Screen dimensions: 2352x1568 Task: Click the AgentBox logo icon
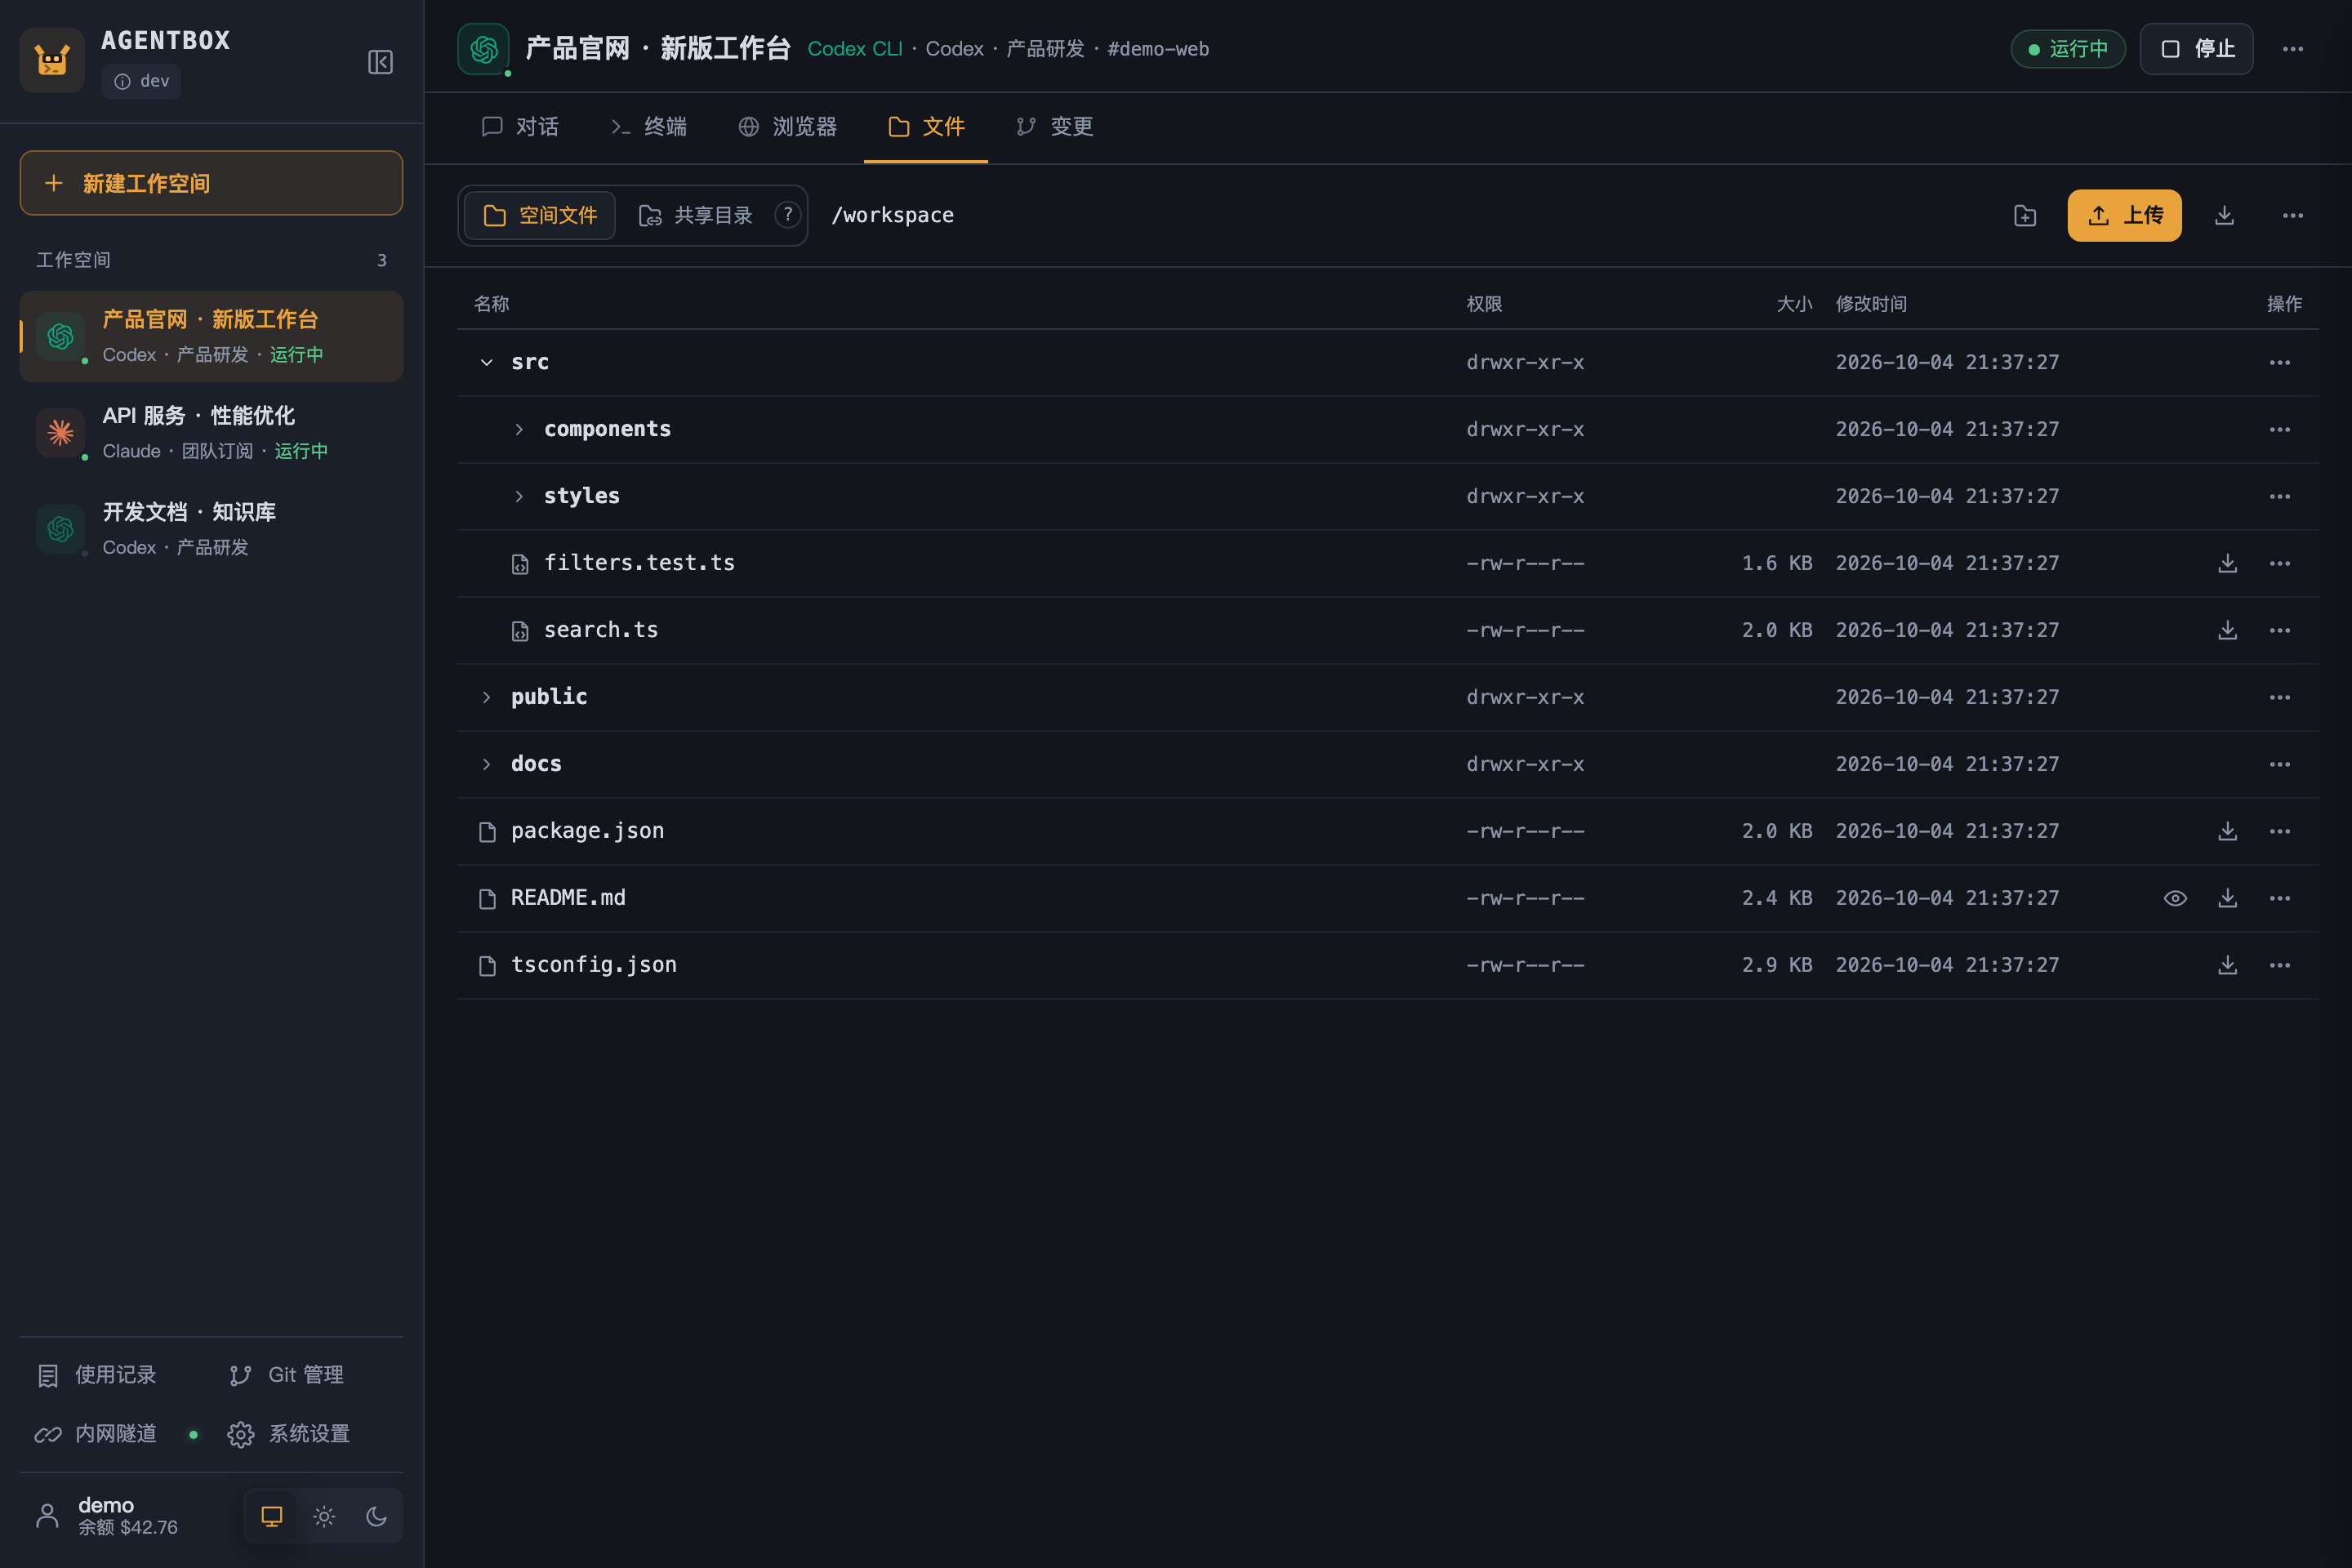(x=52, y=60)
